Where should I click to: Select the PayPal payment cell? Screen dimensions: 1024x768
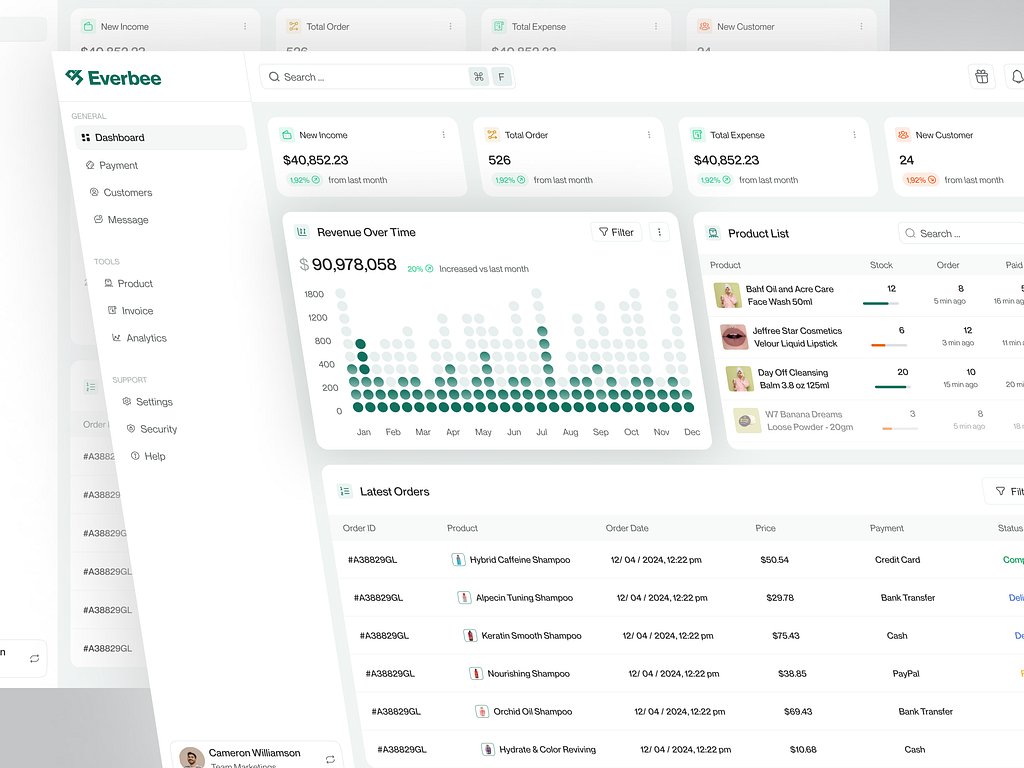click(x=906, y=673)
